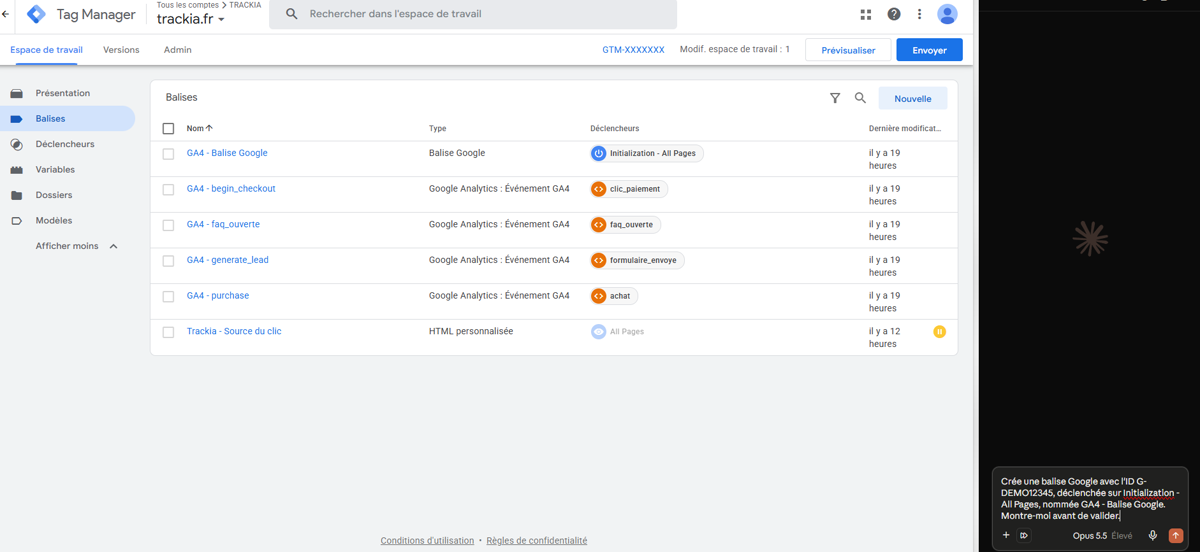Open Déclencheurs in the sidebar

point(67,144)
